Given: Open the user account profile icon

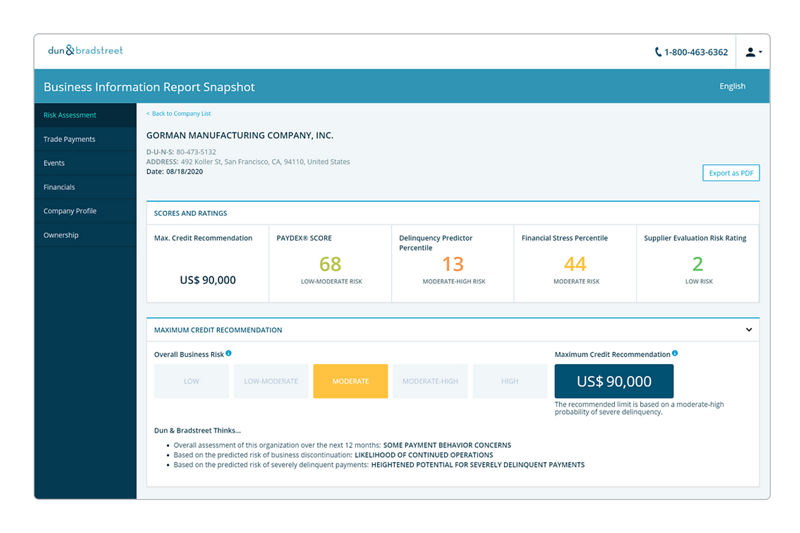Looking at the screenshot, I should coord(750,52).
